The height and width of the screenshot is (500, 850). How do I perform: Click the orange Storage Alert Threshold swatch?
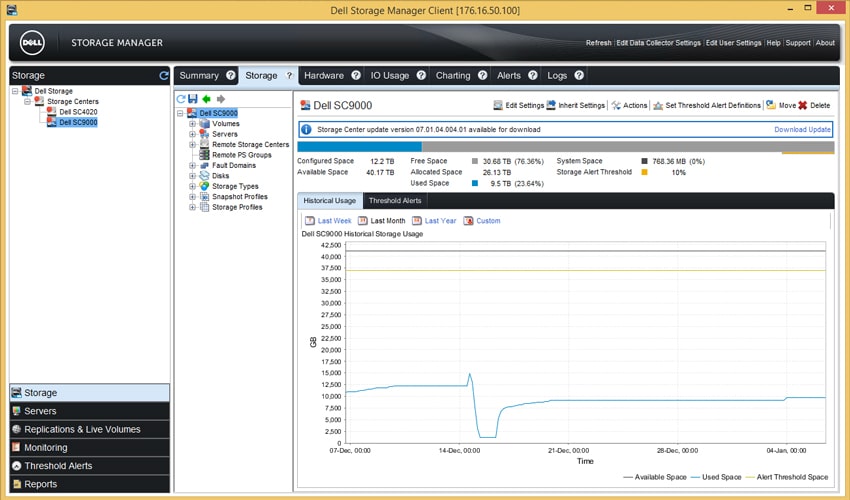[645, 172]
